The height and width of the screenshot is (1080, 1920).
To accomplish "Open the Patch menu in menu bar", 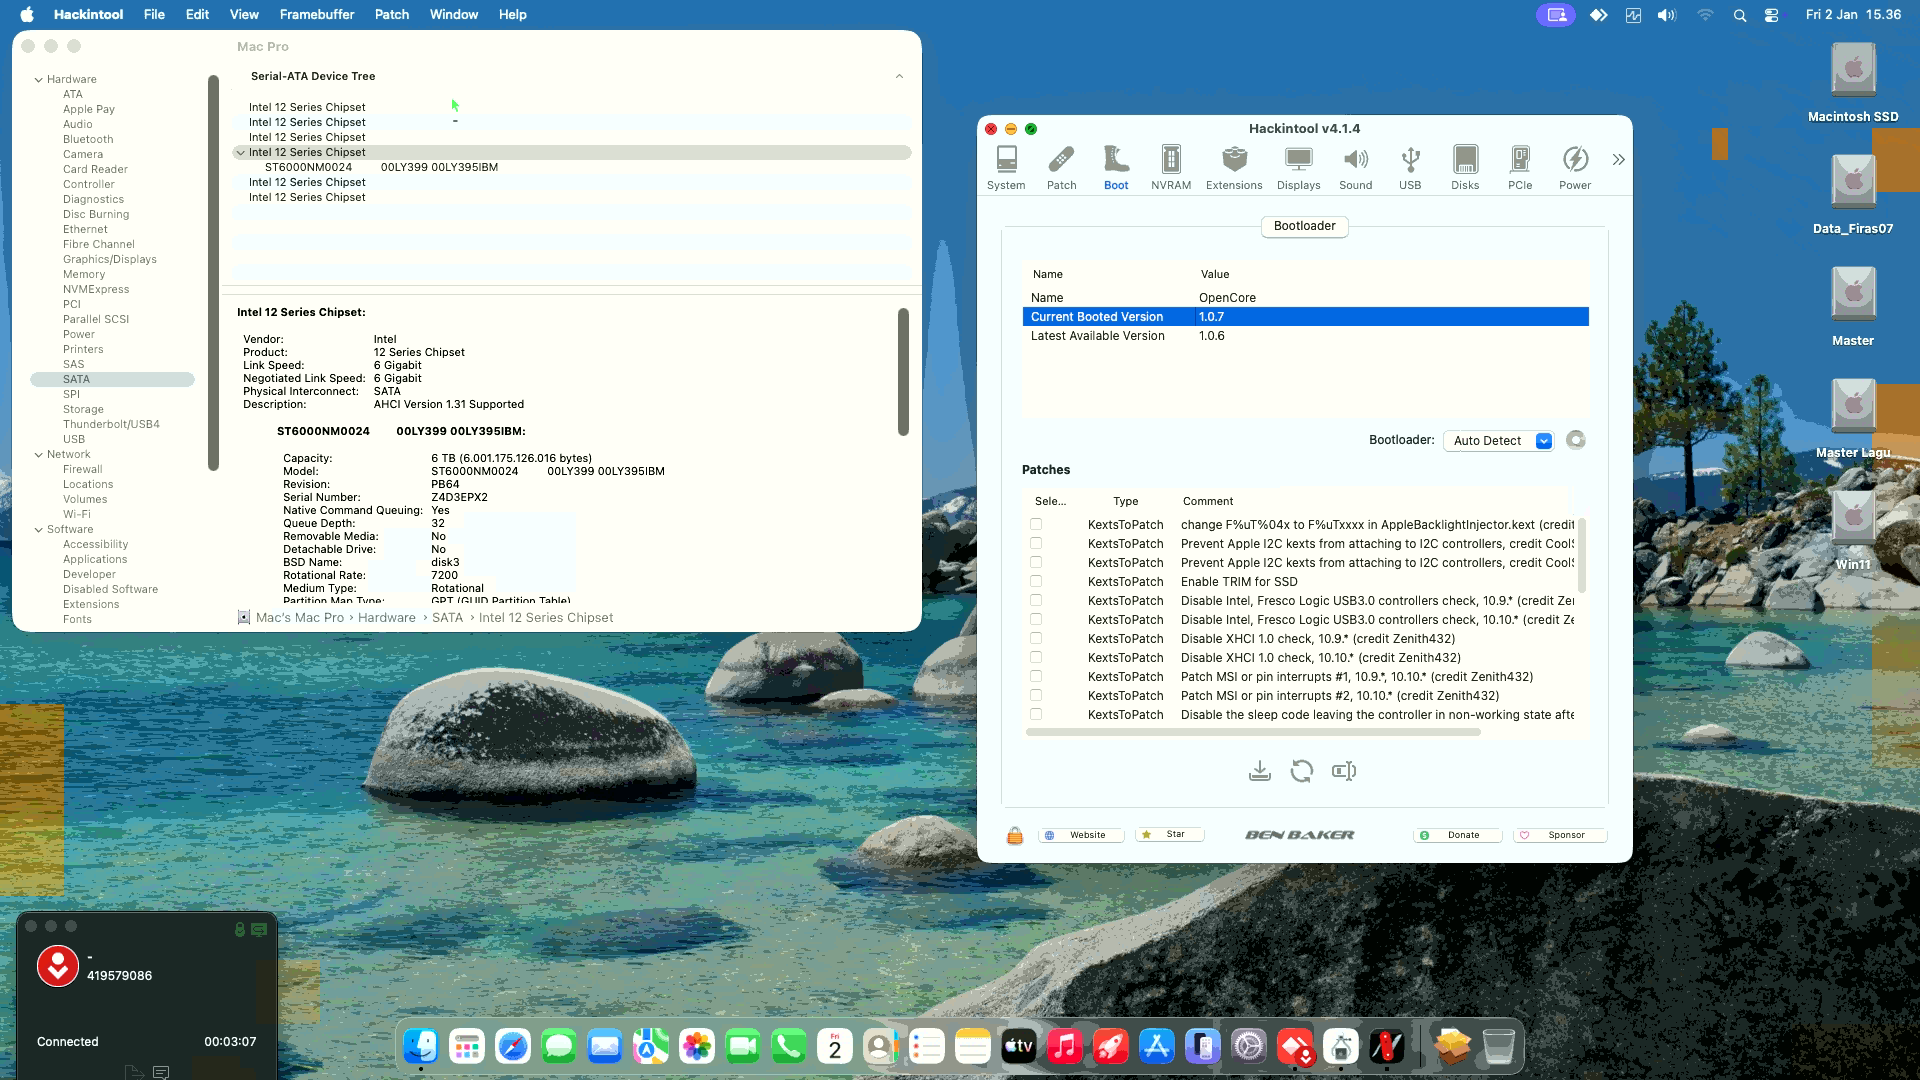I will (x=392, y=15).
